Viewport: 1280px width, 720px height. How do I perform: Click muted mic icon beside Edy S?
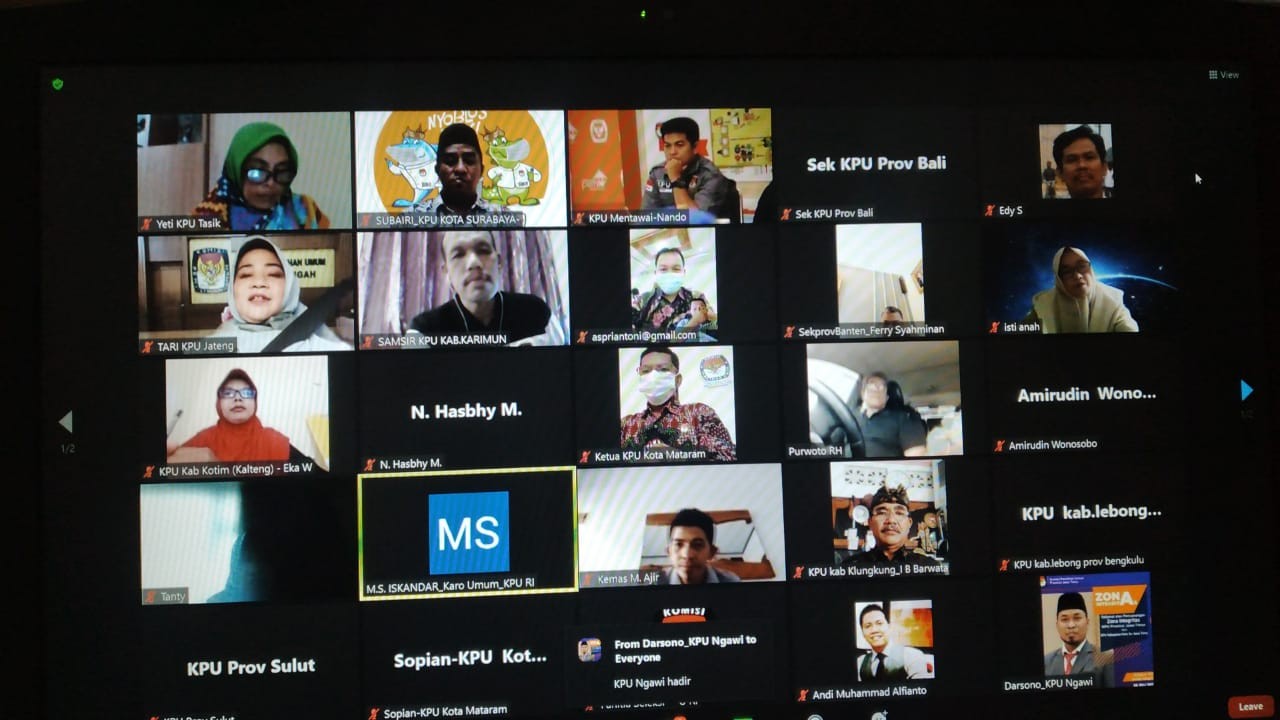point(990,211)
